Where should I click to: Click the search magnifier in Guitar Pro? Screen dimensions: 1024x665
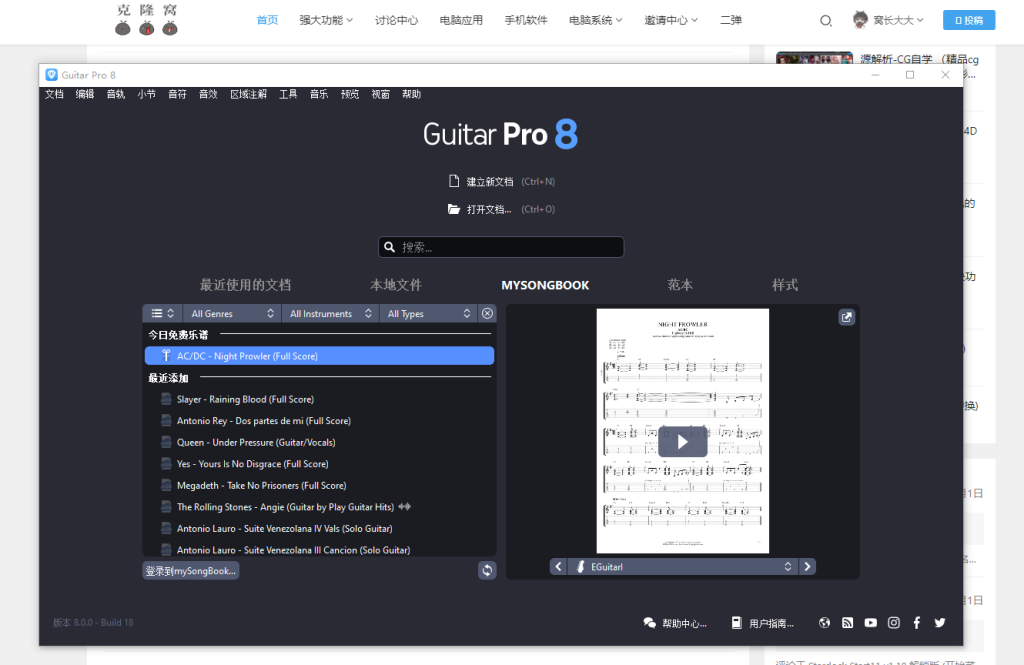click(389, 247)
